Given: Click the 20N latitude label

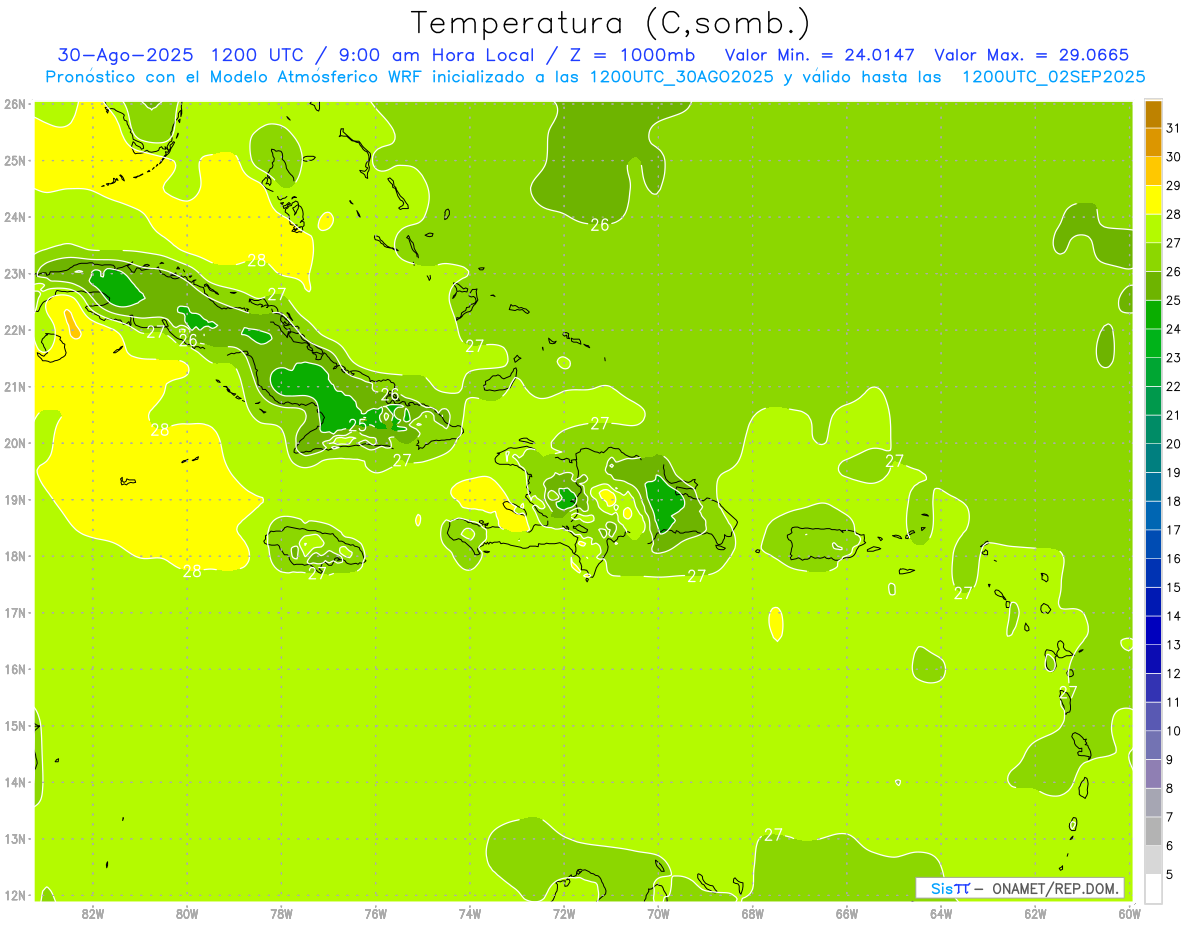Looking at the screenshot, I should tap(15, 443).
